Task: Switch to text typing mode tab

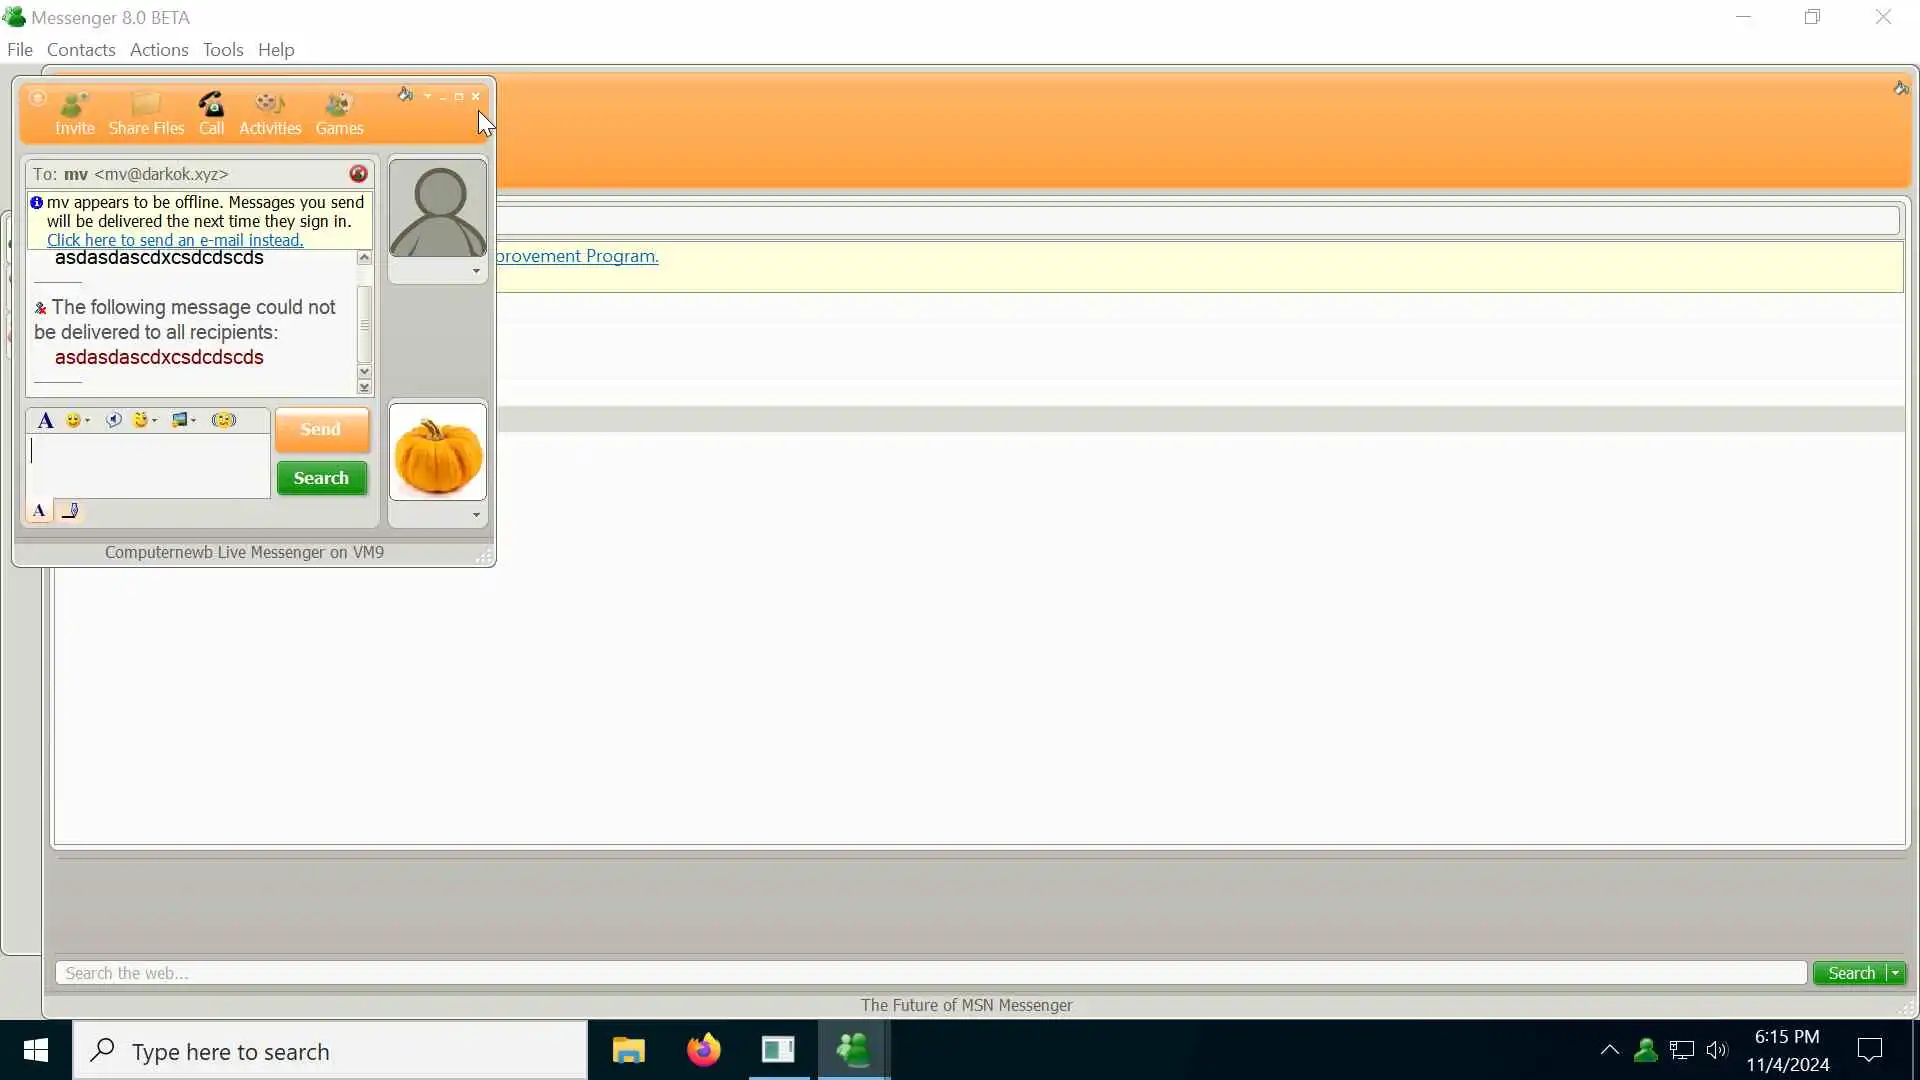Action: tap(39, 511)
